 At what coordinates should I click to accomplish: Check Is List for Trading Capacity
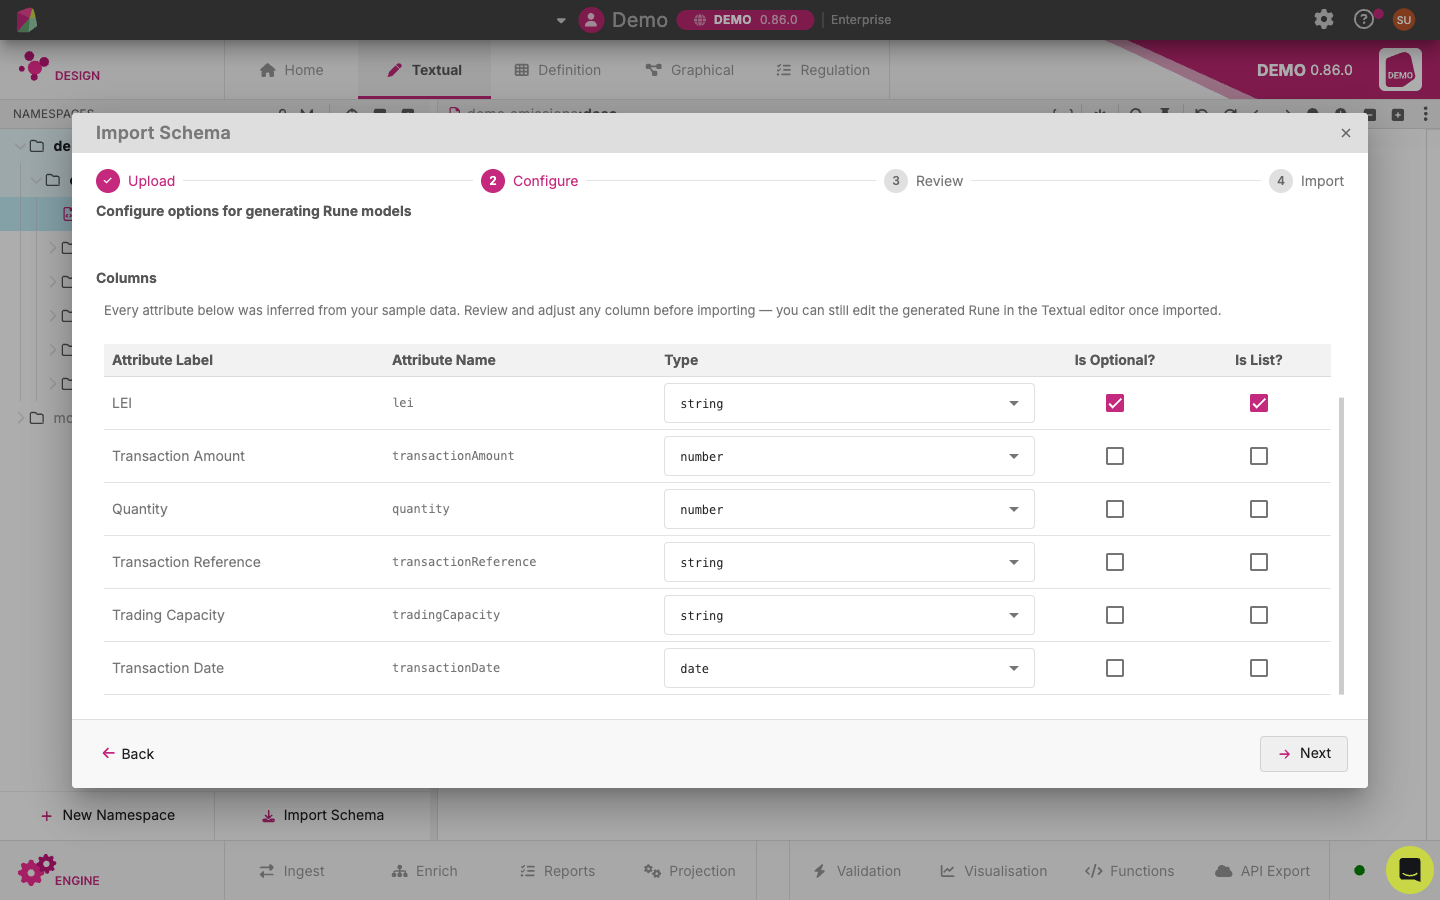tap(1259, 615)
